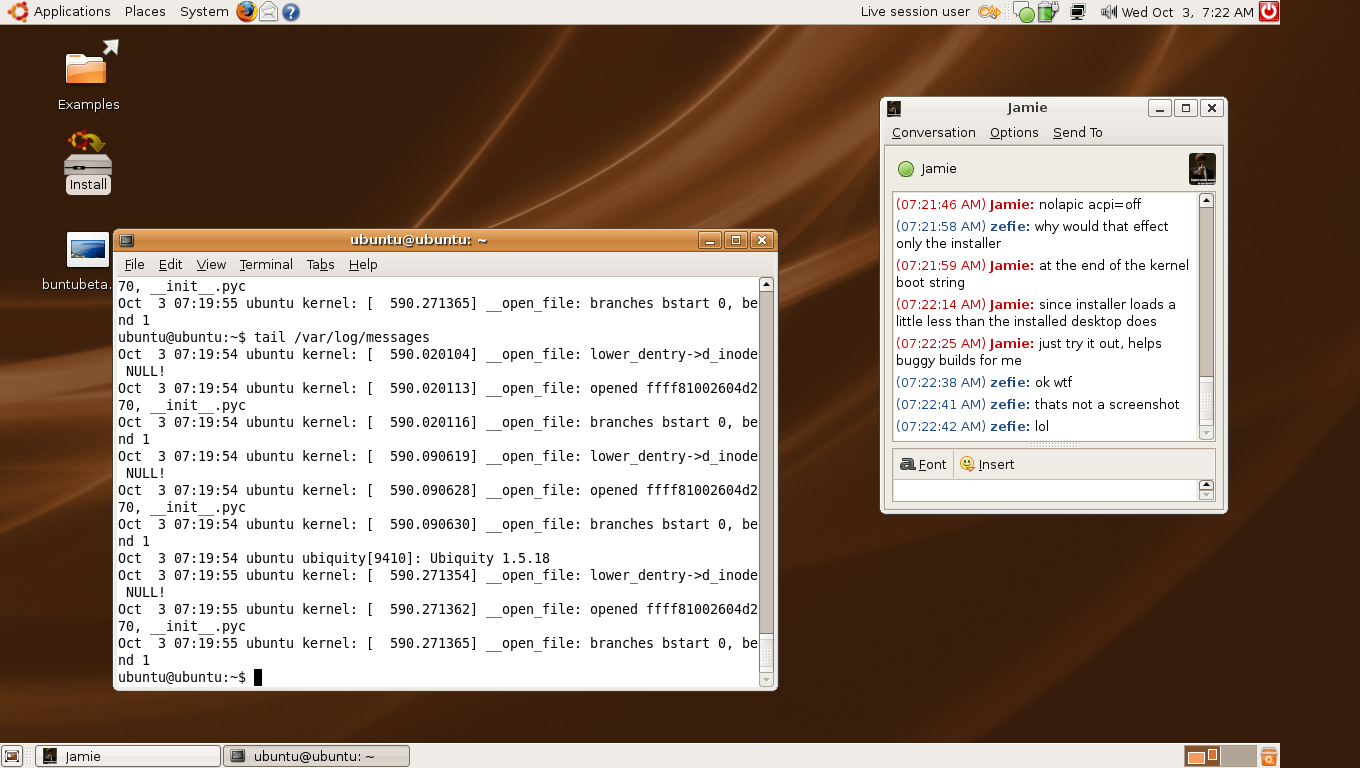Open the Evolution mail launcher icon
1360x768 pixels.
tap(268, 12)
